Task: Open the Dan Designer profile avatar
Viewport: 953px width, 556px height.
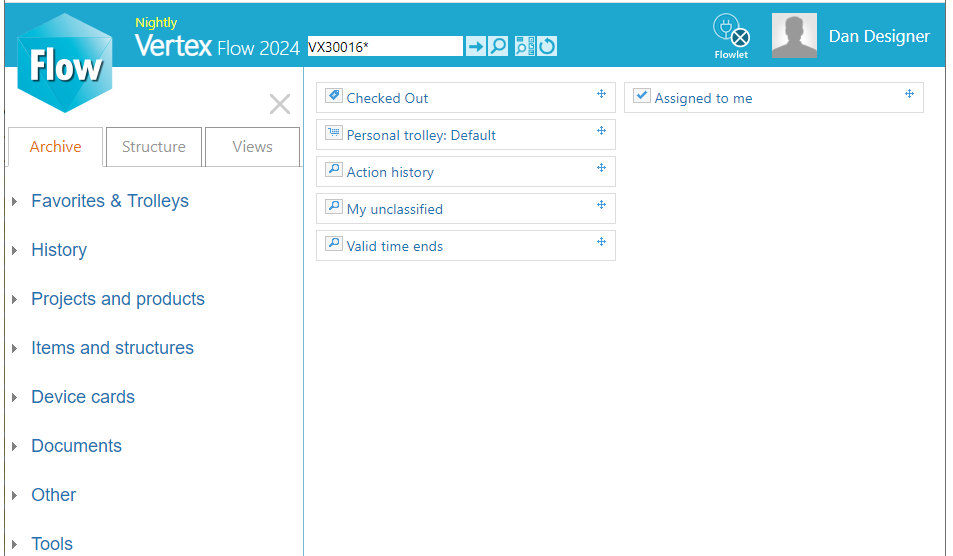Action: [794, 36]
